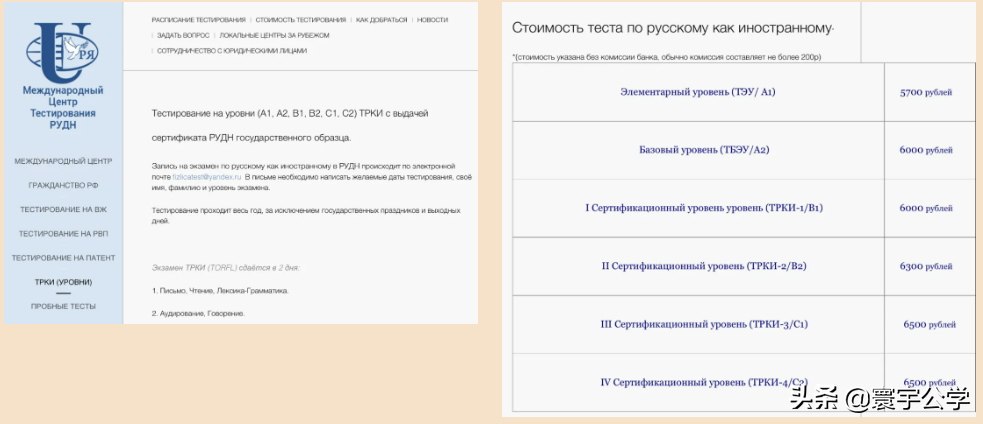Image resolution: width=983 pixels, height=424 pixels.
Task: Click the price cell for ТБЭУ/А2
Action: click(930, 151)
